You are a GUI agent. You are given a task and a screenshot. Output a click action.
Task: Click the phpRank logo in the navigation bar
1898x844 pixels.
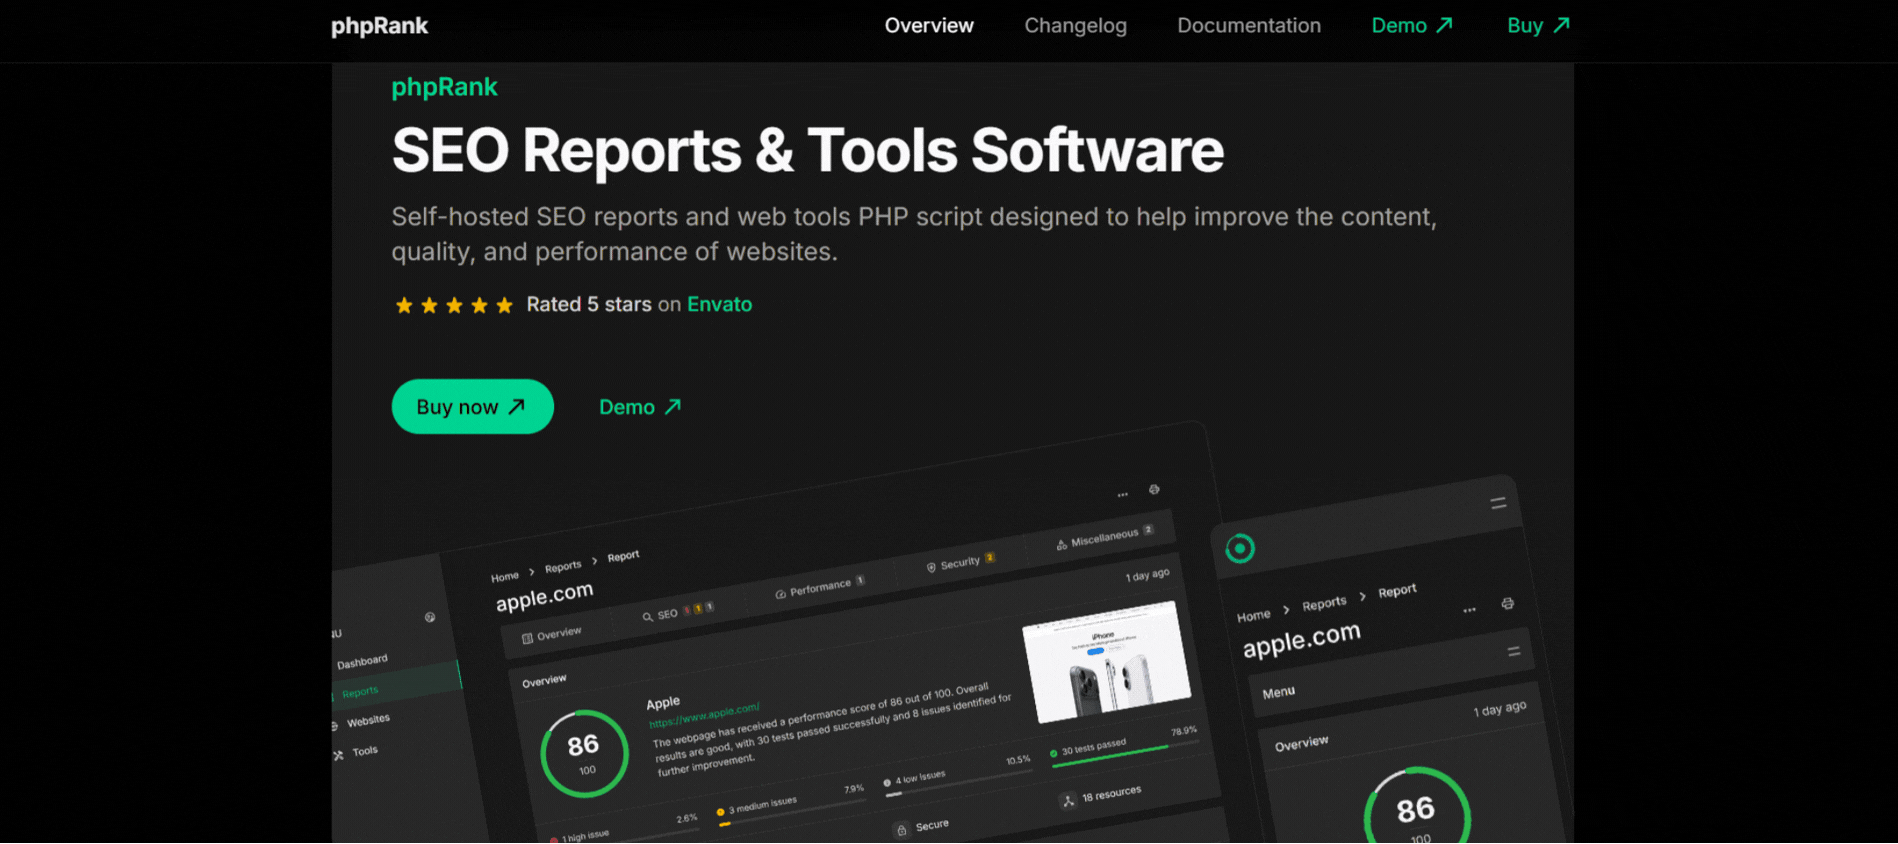[x=379, y=26]
